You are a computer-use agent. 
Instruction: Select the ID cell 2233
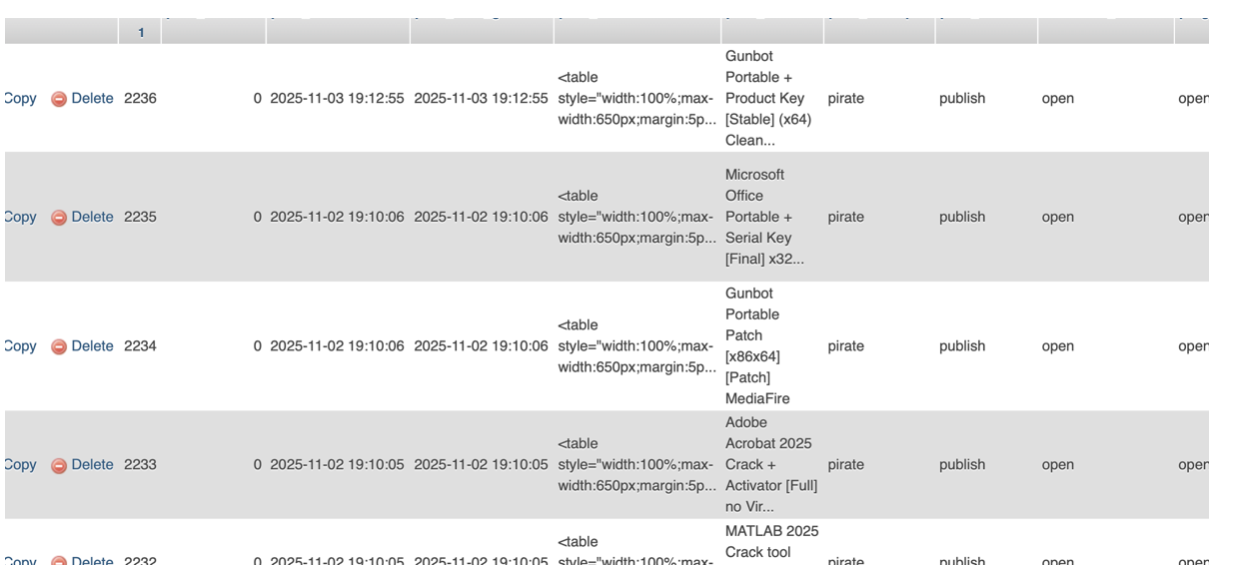[140, 465]
